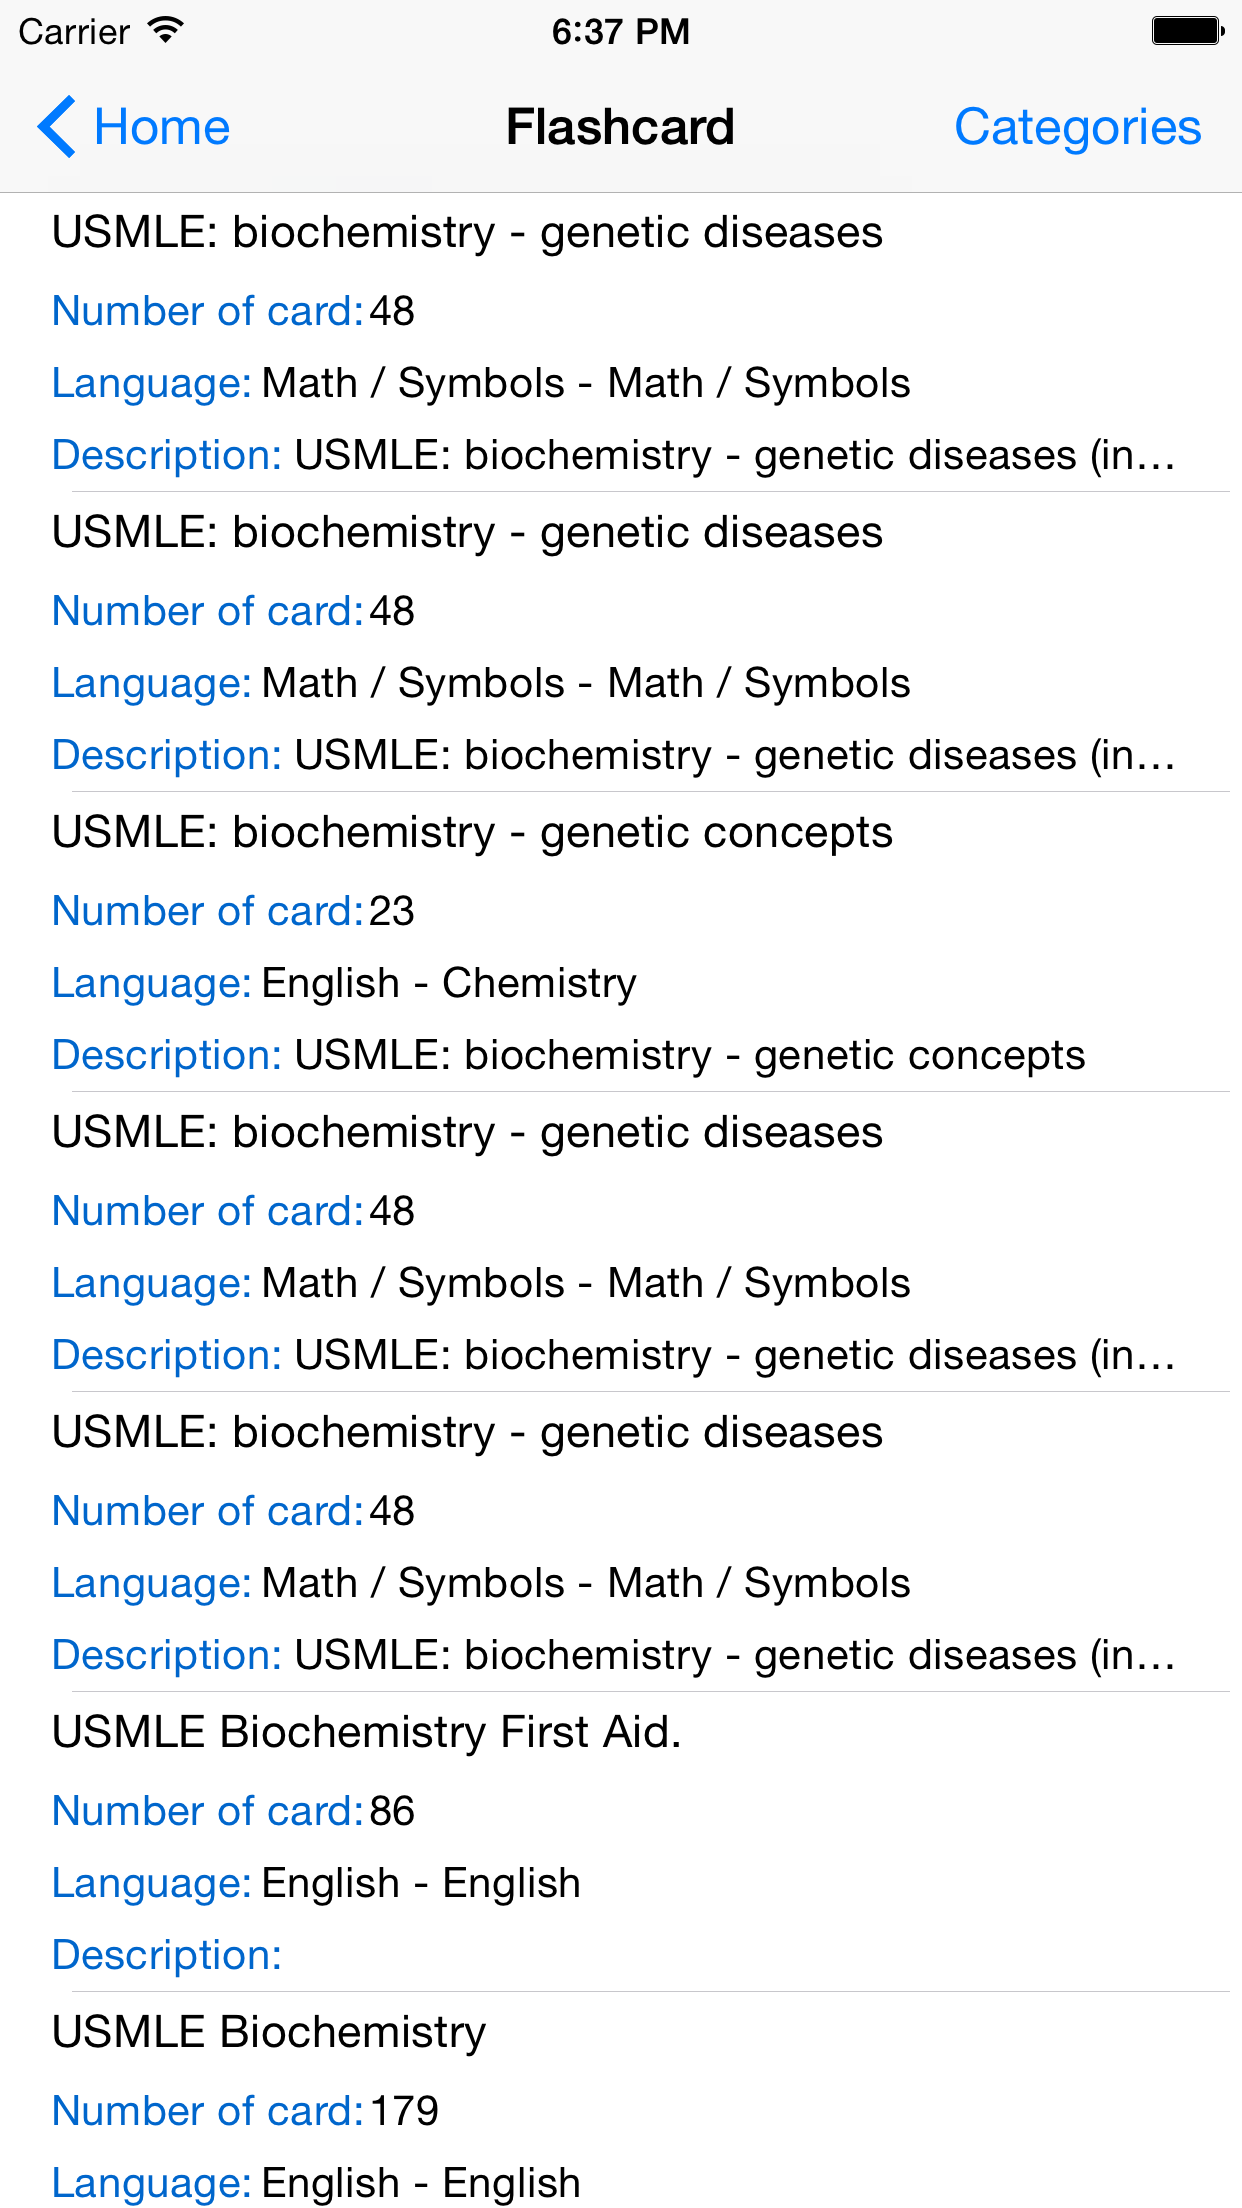Tap the empty Description under First Aid deck

(167, 1955)
